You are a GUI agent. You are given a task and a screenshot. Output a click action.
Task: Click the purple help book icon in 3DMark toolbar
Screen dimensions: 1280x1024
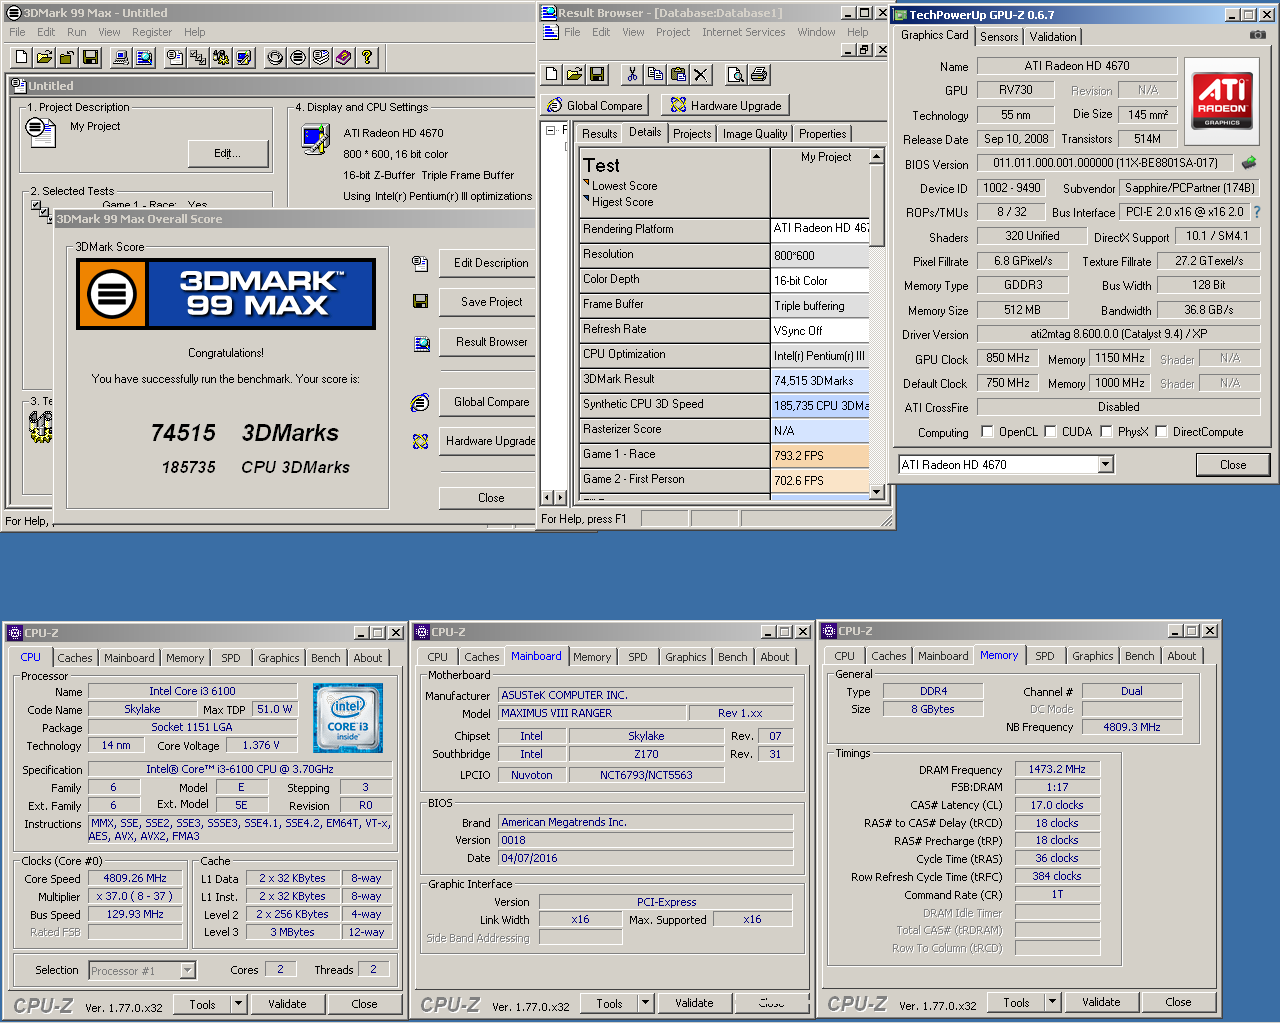click(x=344, y=58)
